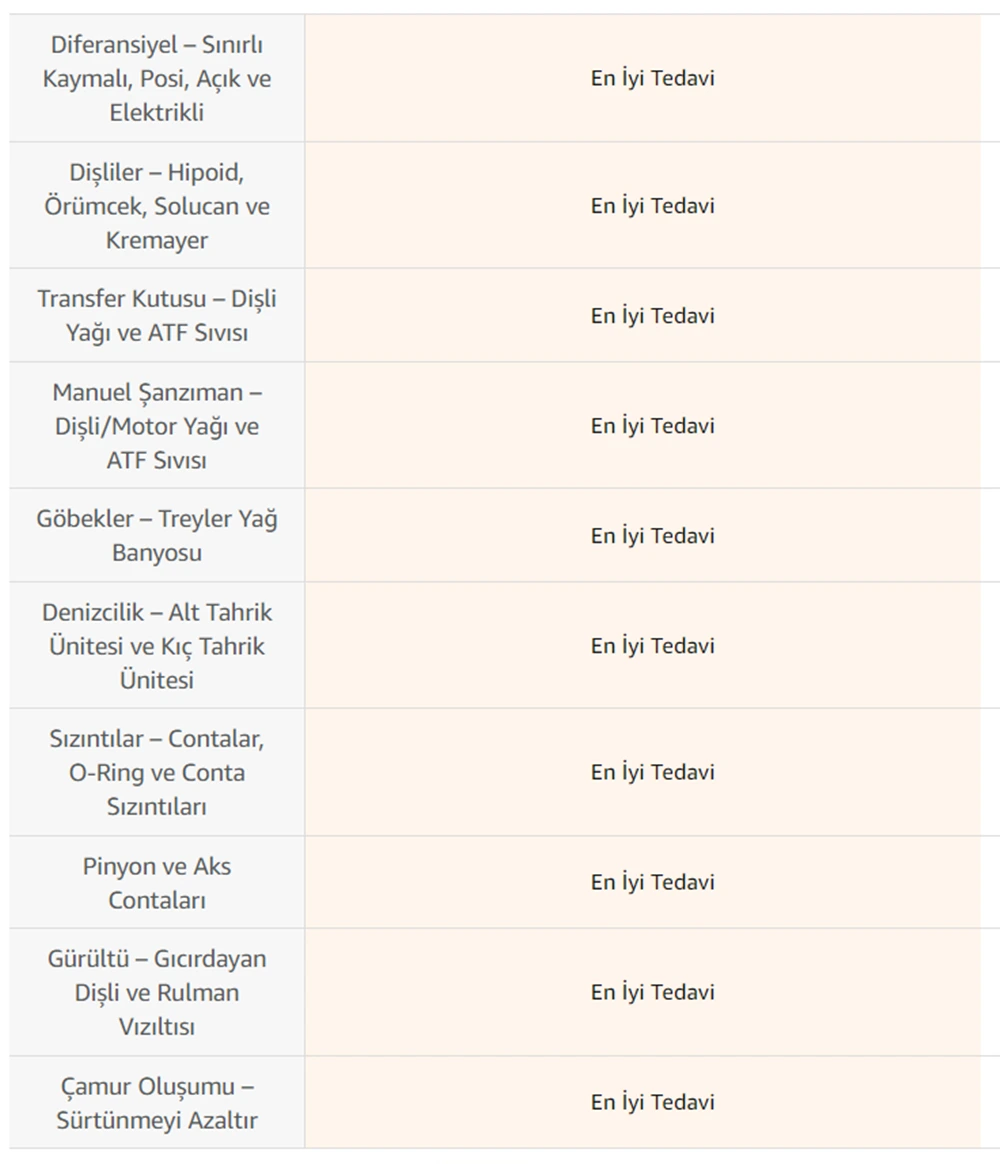Click En İyi Tedavi in Çamur Oluşumu row

(x=653, y=1102)
